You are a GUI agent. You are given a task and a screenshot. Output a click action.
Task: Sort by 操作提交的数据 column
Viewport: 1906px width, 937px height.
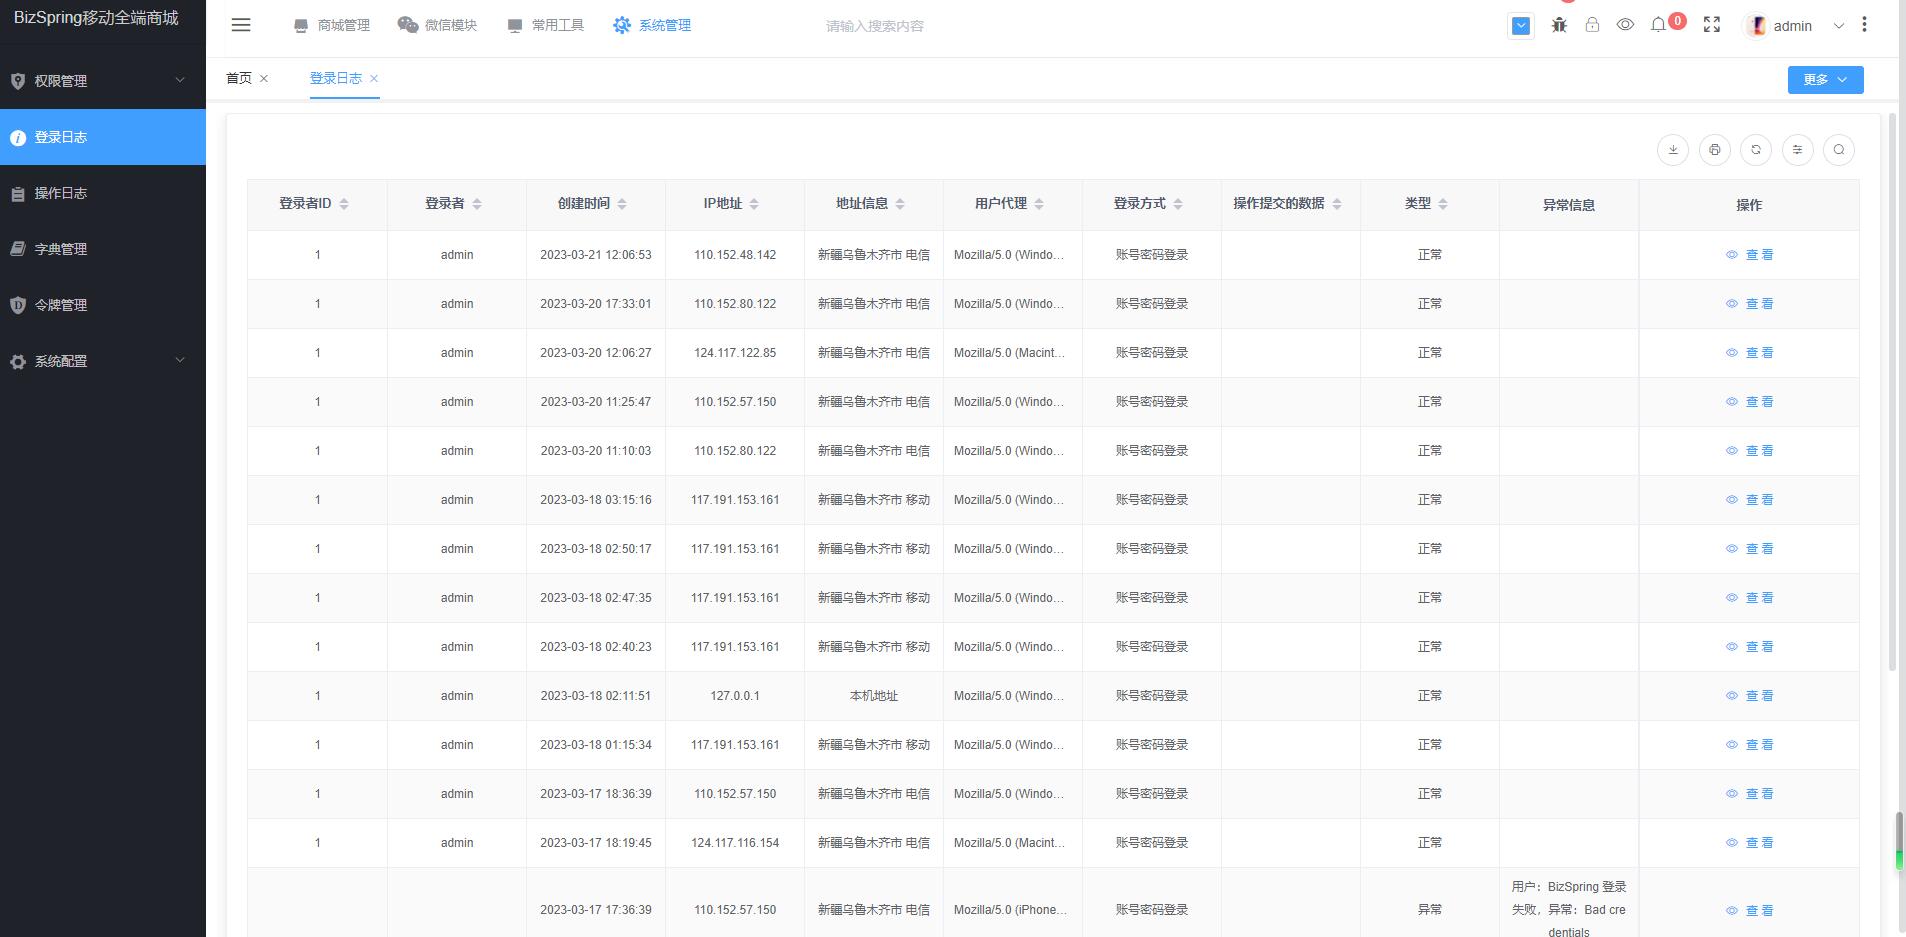pyautogui.click(x=1337, y=204)
